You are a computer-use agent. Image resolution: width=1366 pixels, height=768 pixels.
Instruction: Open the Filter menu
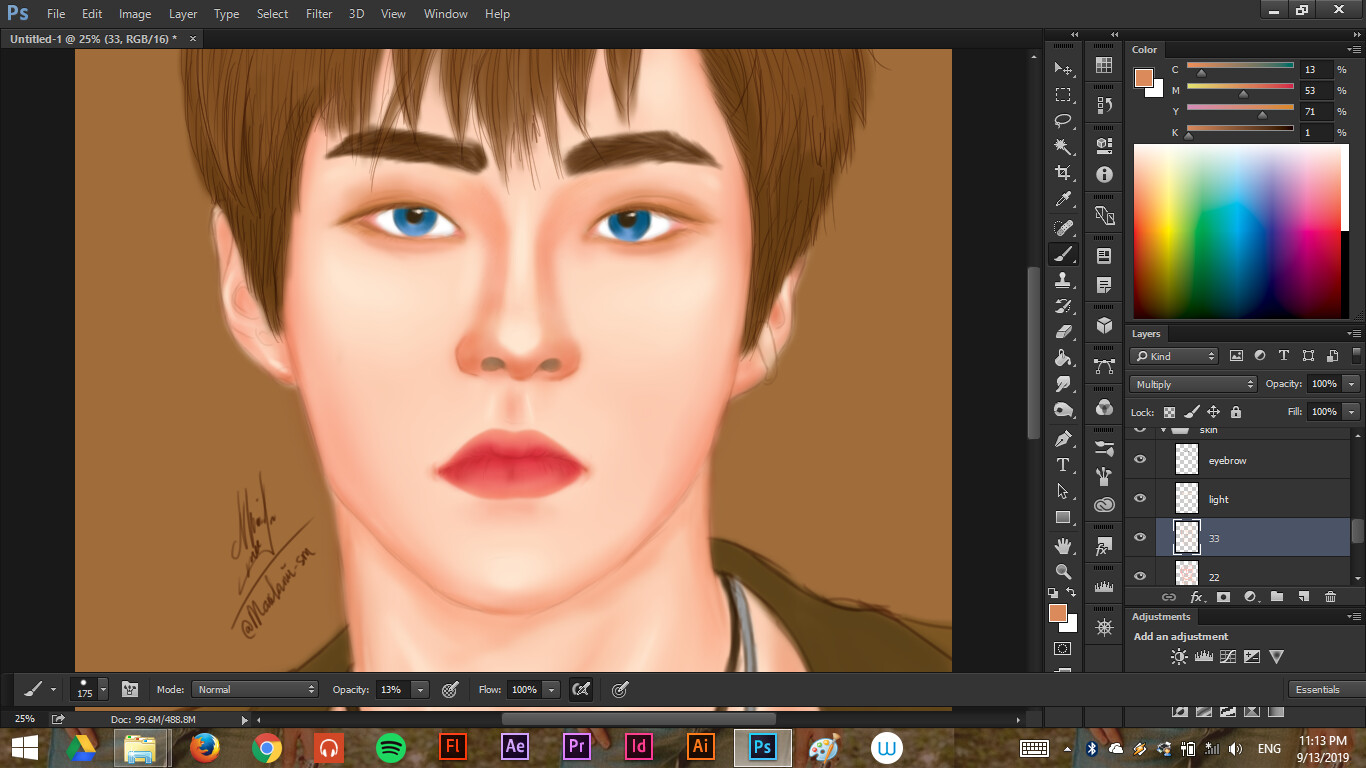(319, 14)
